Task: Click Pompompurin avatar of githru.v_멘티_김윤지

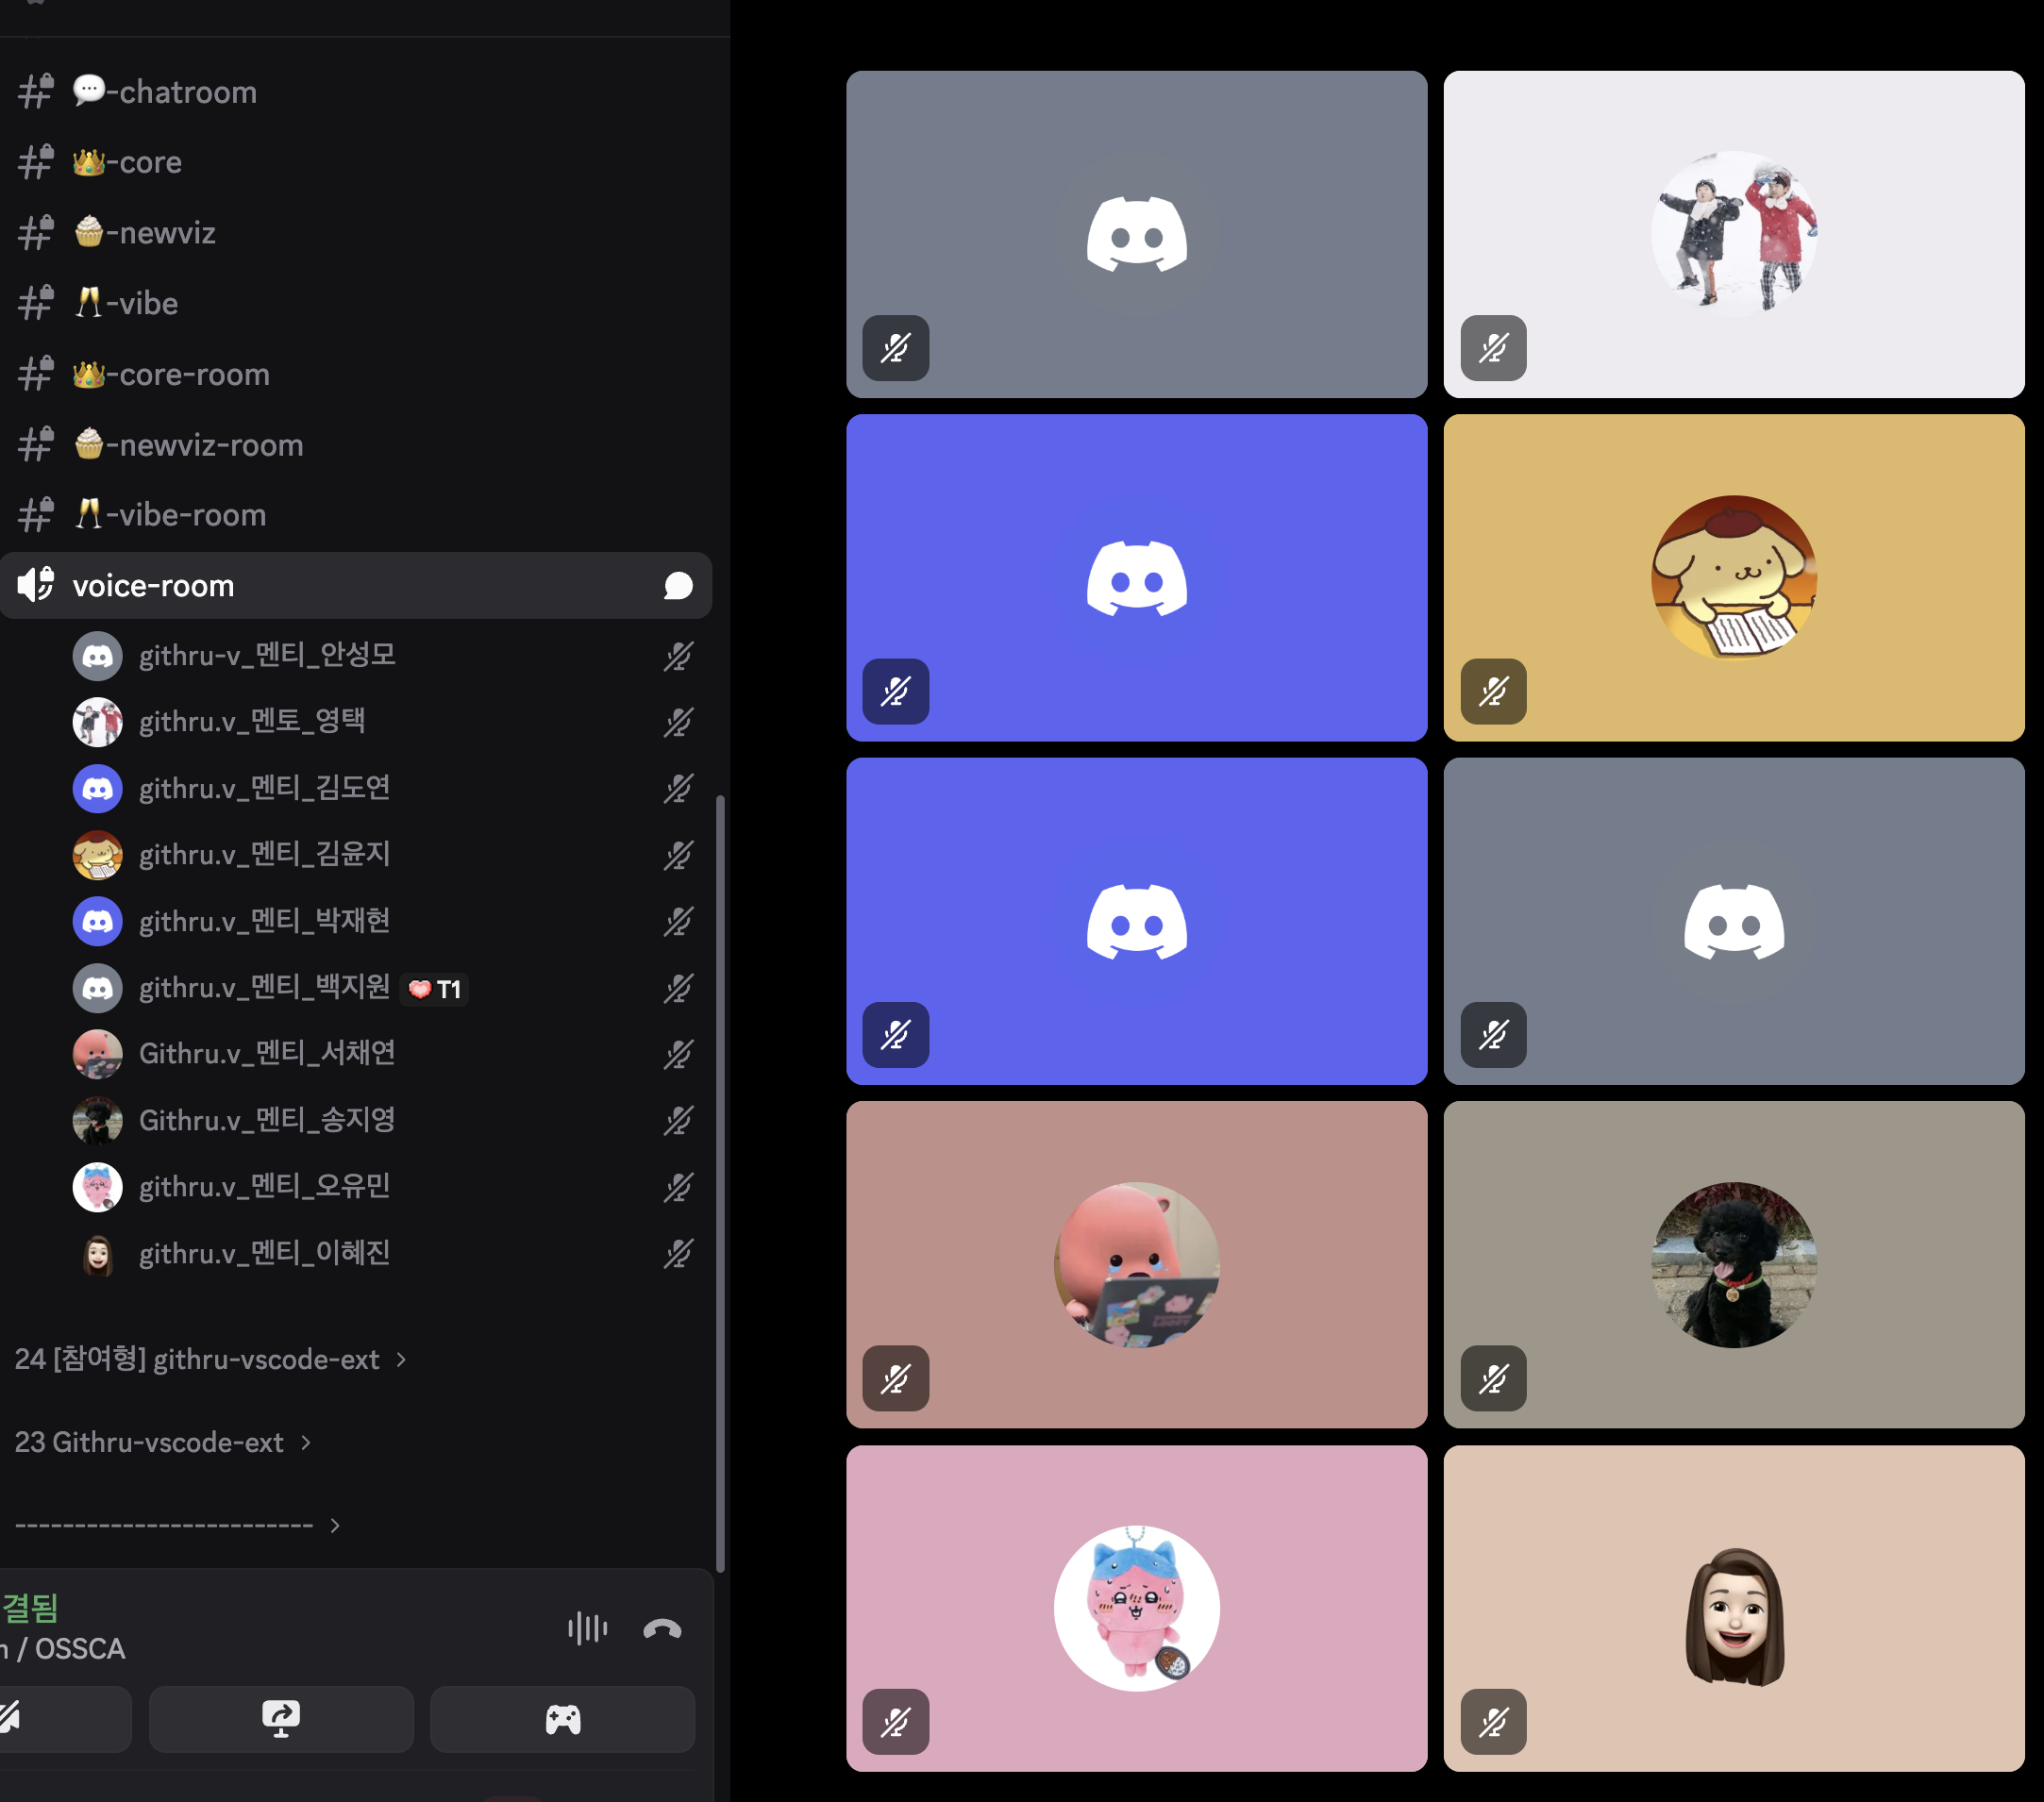Action: (98, 855)
